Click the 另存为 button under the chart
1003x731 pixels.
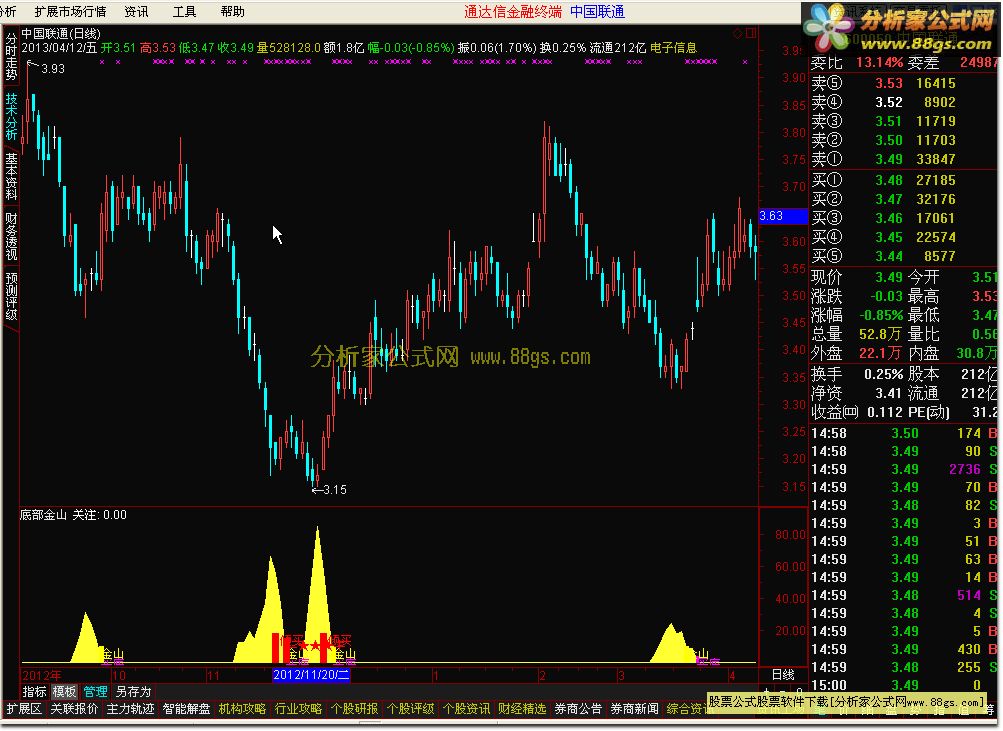[x=133, y=691]
